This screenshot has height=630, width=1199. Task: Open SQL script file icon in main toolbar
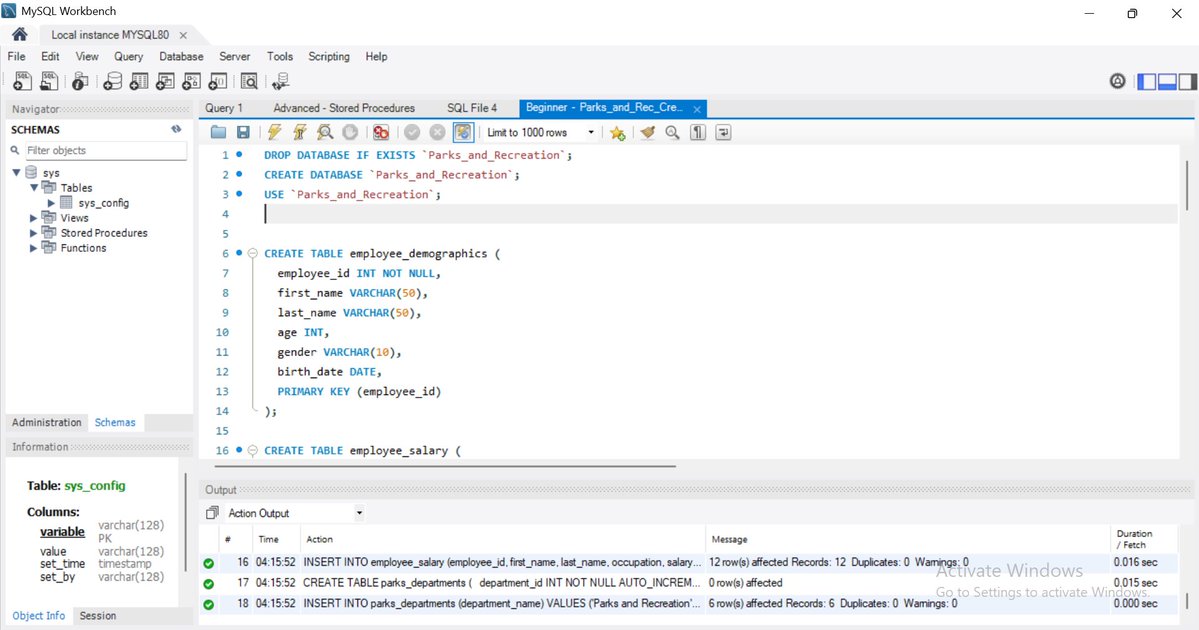[x=49, y=81]
